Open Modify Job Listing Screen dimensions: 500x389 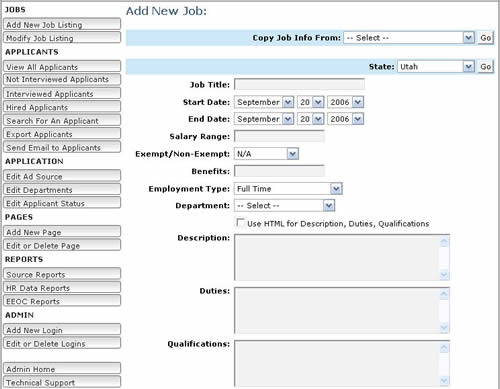pos(62,37)
